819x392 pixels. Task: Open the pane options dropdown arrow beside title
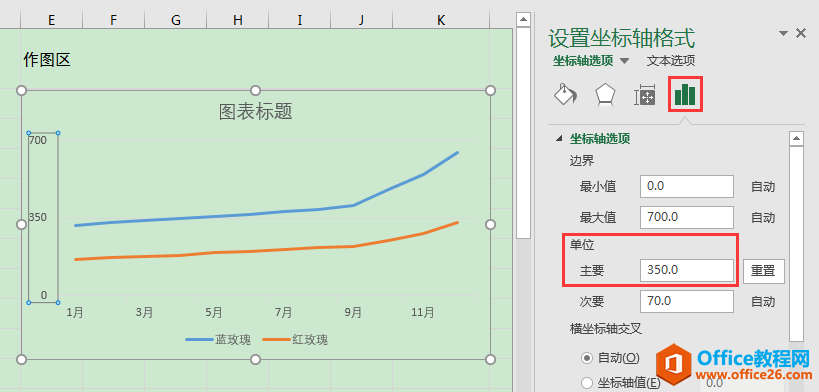[783, 33]
